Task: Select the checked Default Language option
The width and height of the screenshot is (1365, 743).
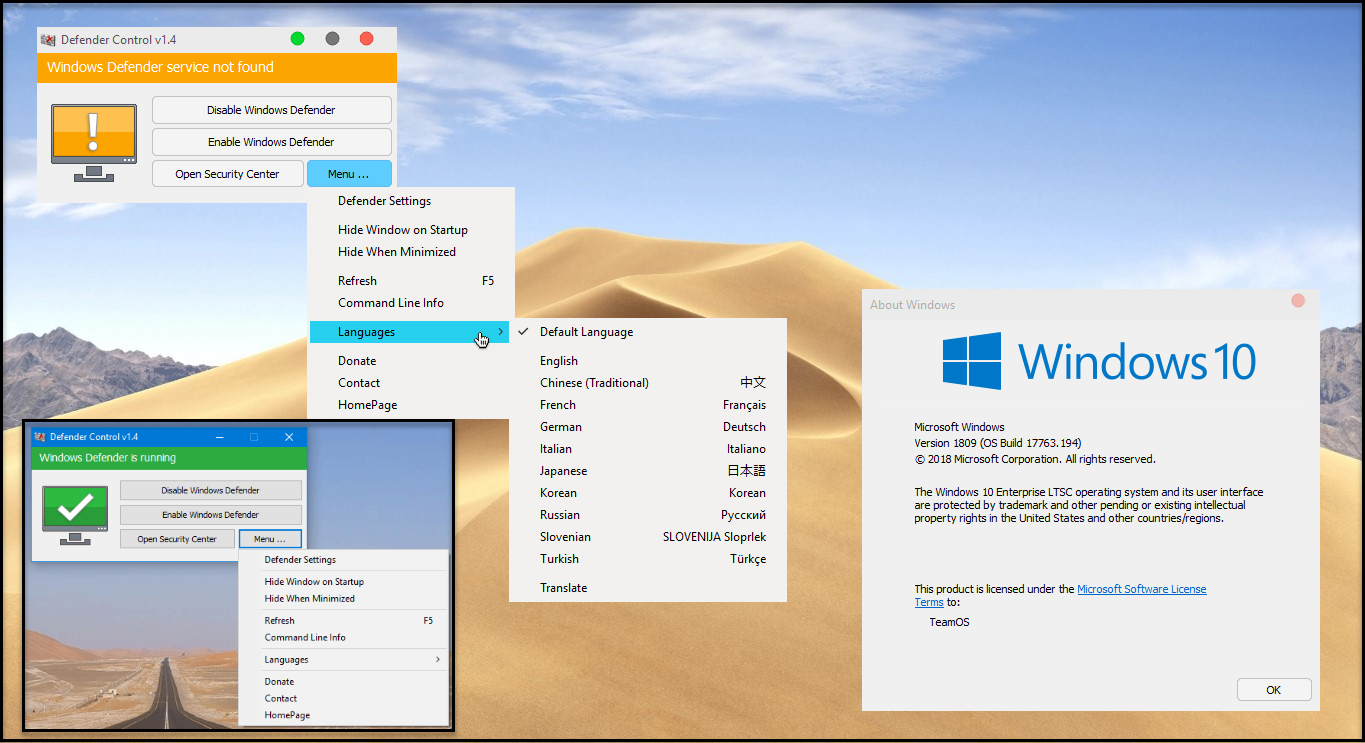Action: point(648,332)
